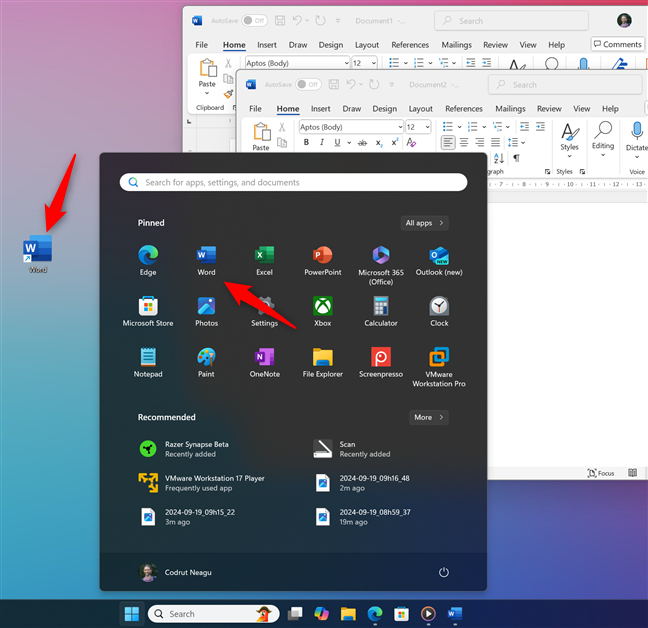Switch to Design tab in Document1
The width and height of the screenshot is (648, 628).
(x=331, y=45)
